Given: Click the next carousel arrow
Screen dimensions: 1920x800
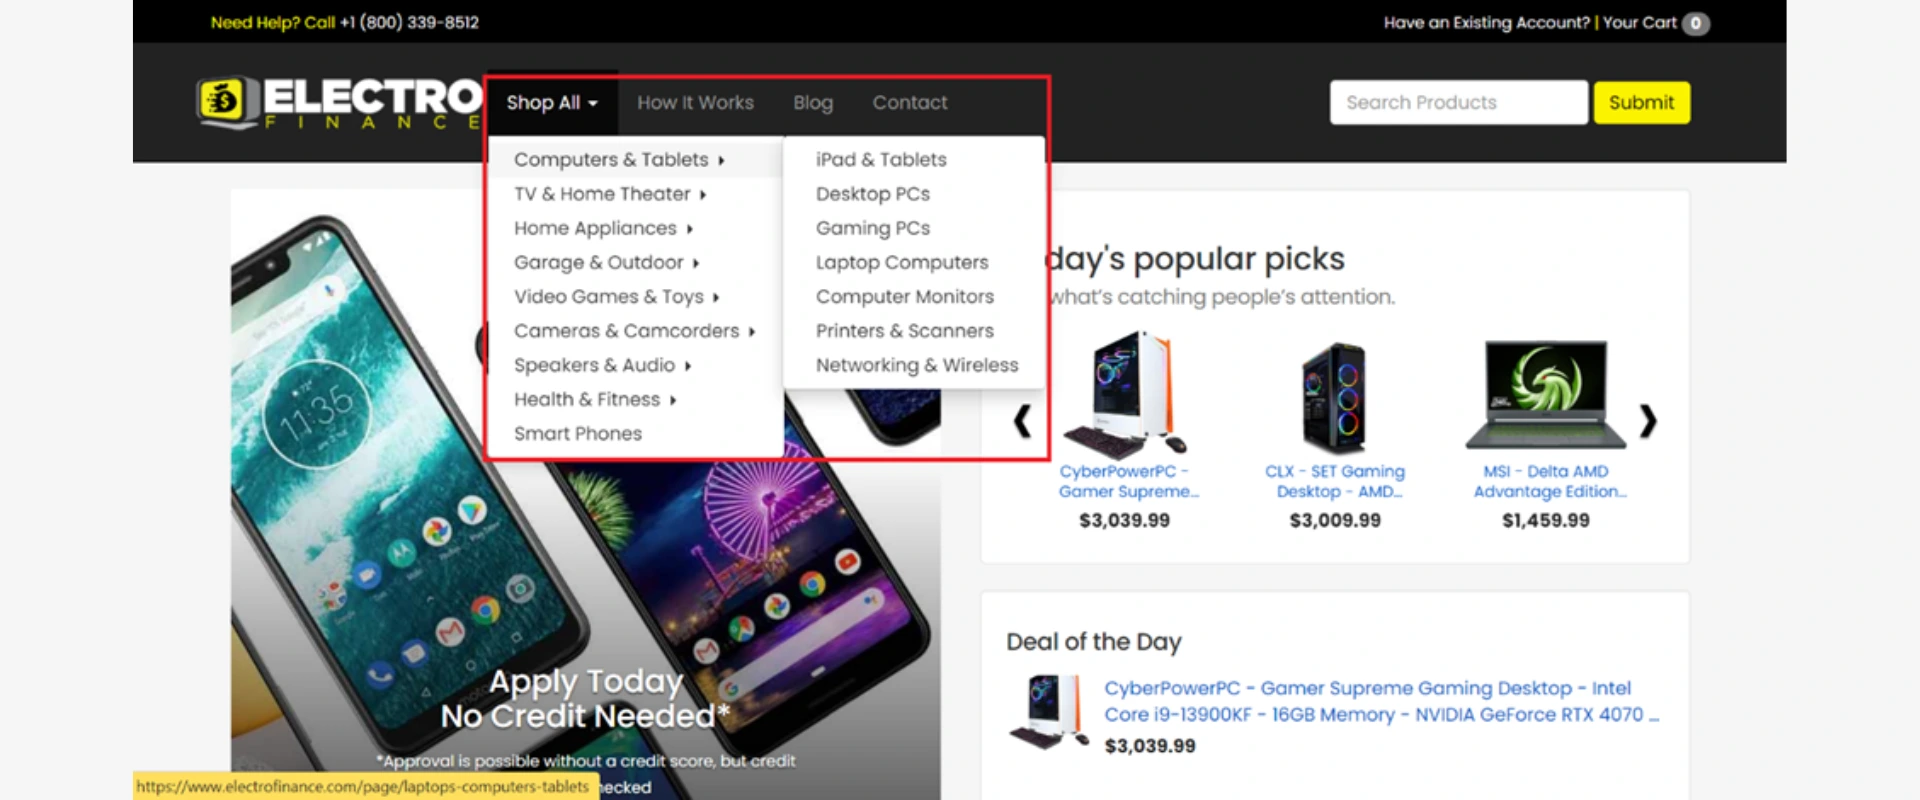Looking at the screenshot, I should pyautogui.click(x=1648, y=421).
